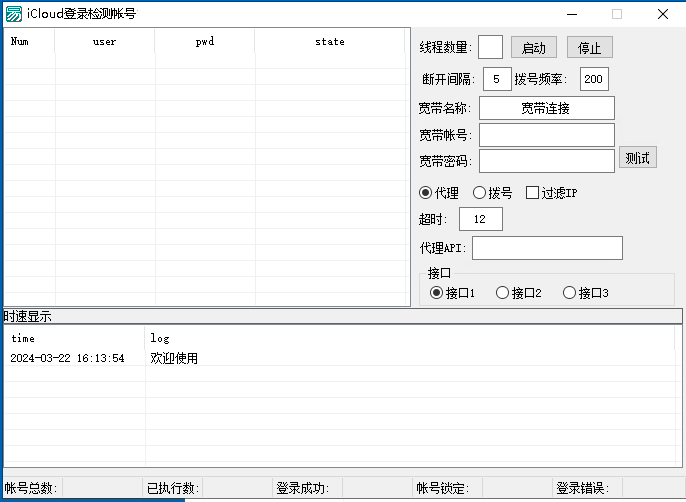Click the 测试 test button

click(x=637, y=158)
